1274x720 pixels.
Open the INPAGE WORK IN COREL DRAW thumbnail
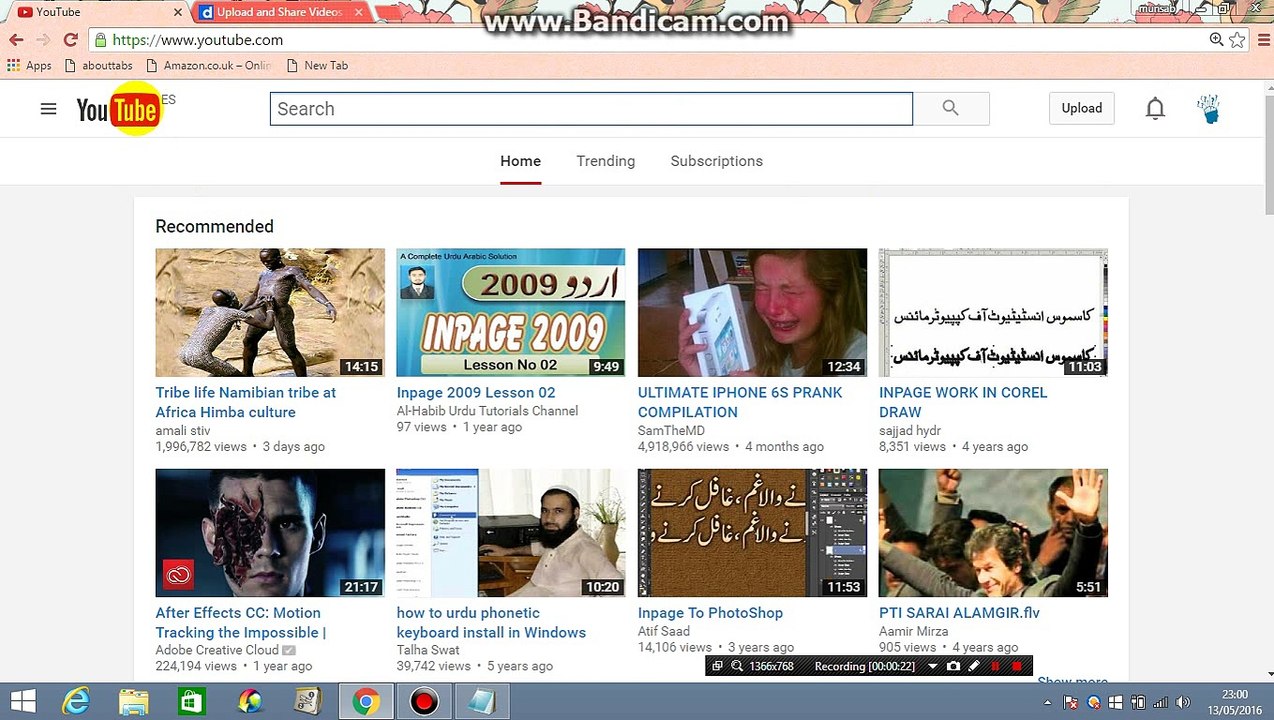[x=993, y=312]
